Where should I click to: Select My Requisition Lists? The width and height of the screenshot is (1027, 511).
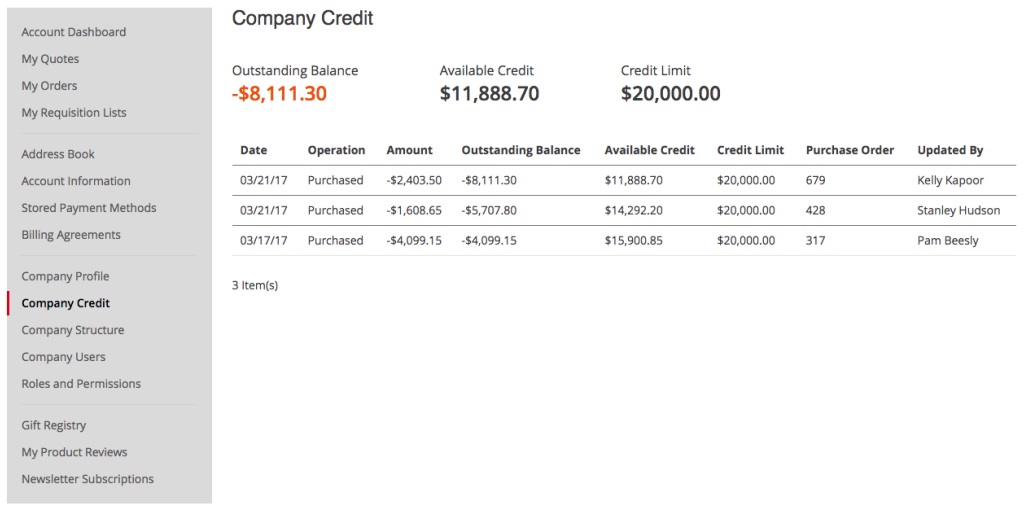pyautogui.click(x=74, y=113)
